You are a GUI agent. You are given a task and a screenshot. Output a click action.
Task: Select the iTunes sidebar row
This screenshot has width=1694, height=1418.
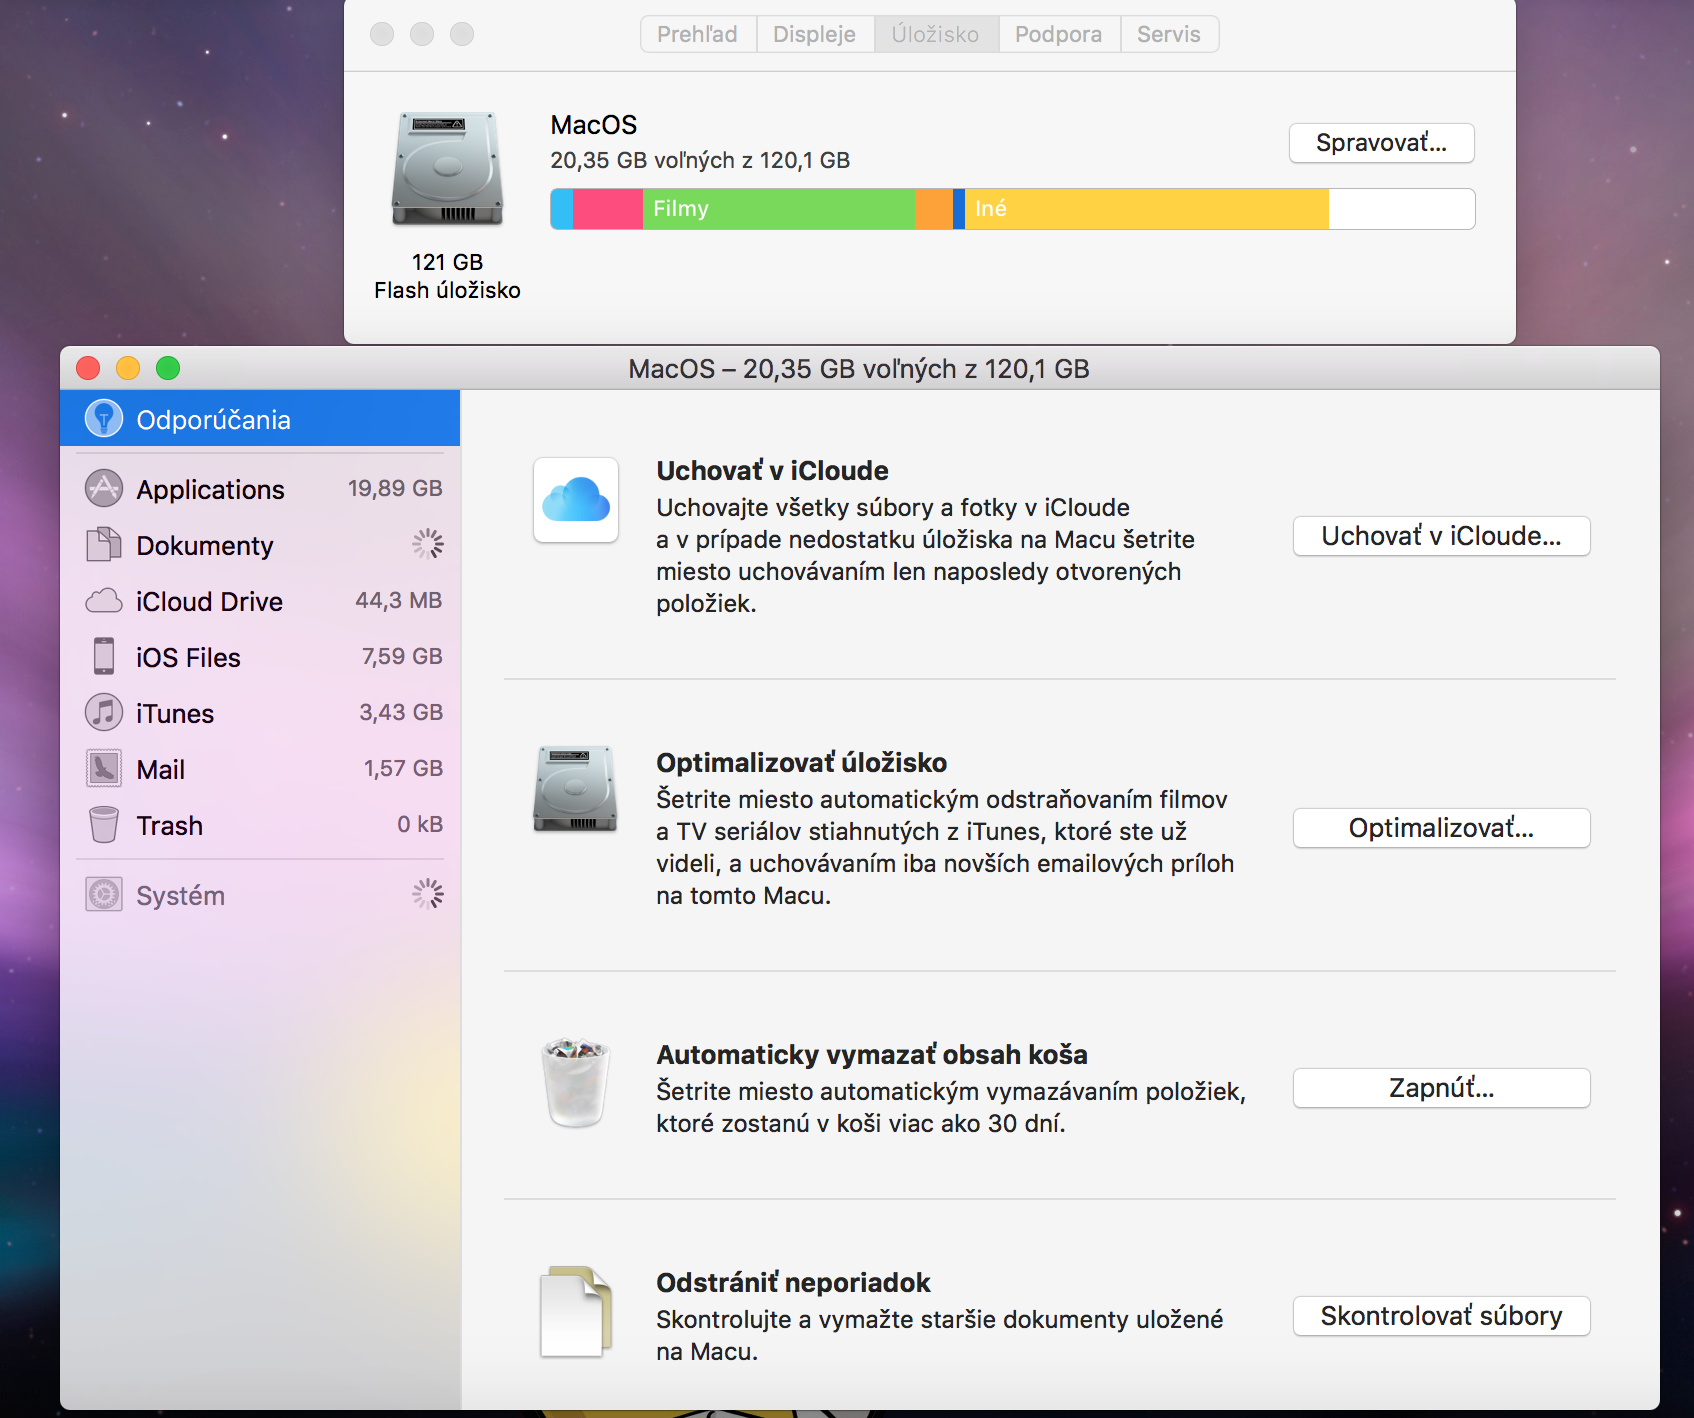[x=260, y=713]
